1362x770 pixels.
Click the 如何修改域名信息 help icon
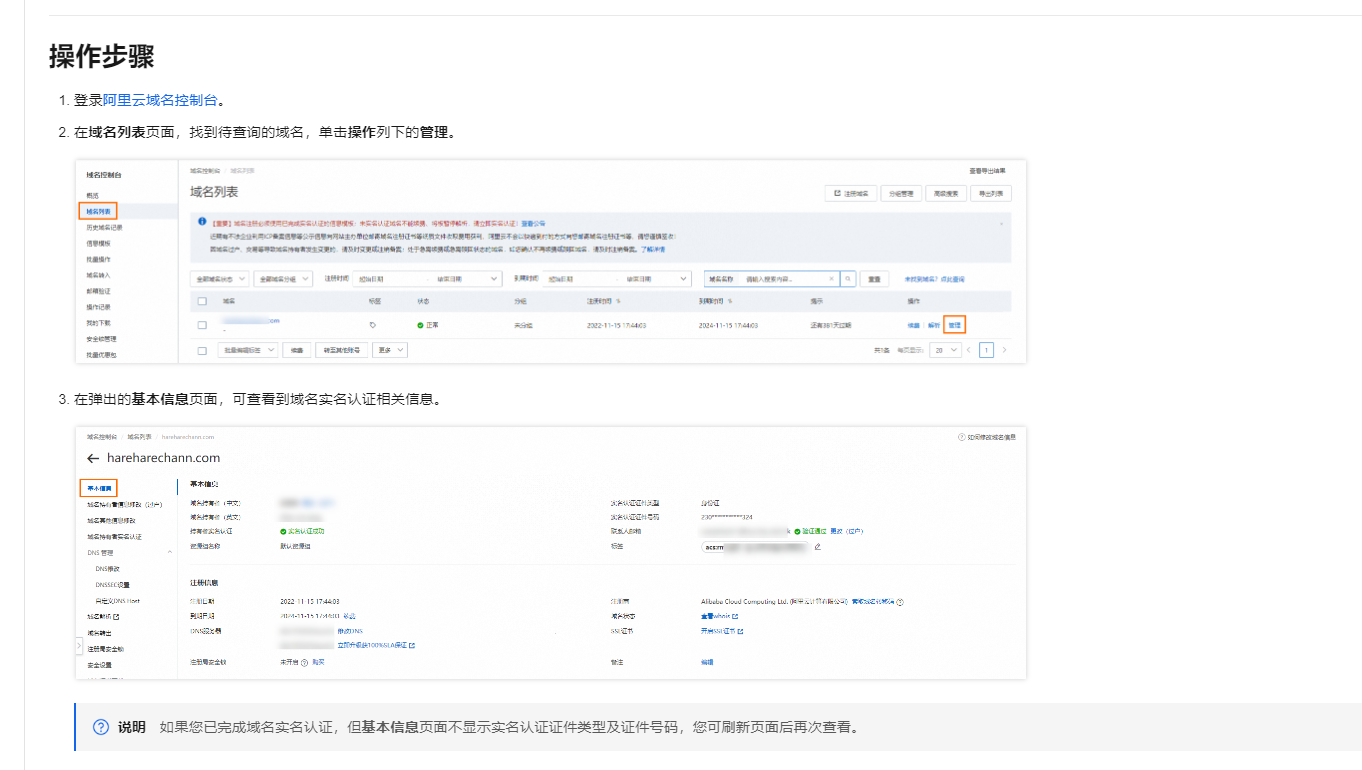point(961,437)
